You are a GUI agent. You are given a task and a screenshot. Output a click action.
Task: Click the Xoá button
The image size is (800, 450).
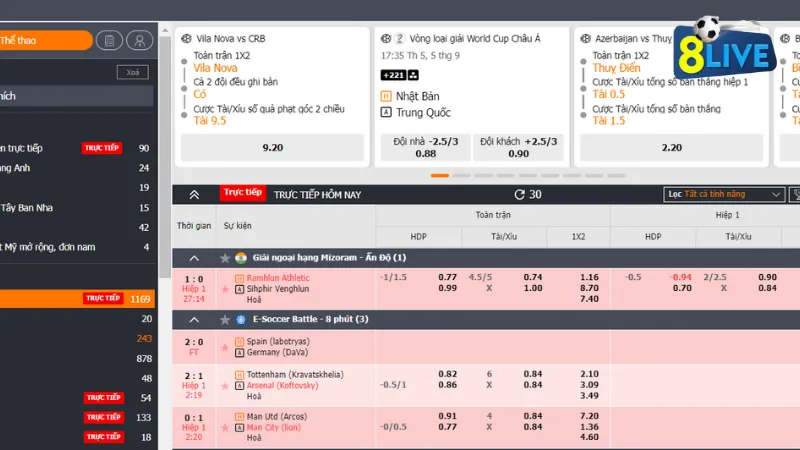[132, 72]
